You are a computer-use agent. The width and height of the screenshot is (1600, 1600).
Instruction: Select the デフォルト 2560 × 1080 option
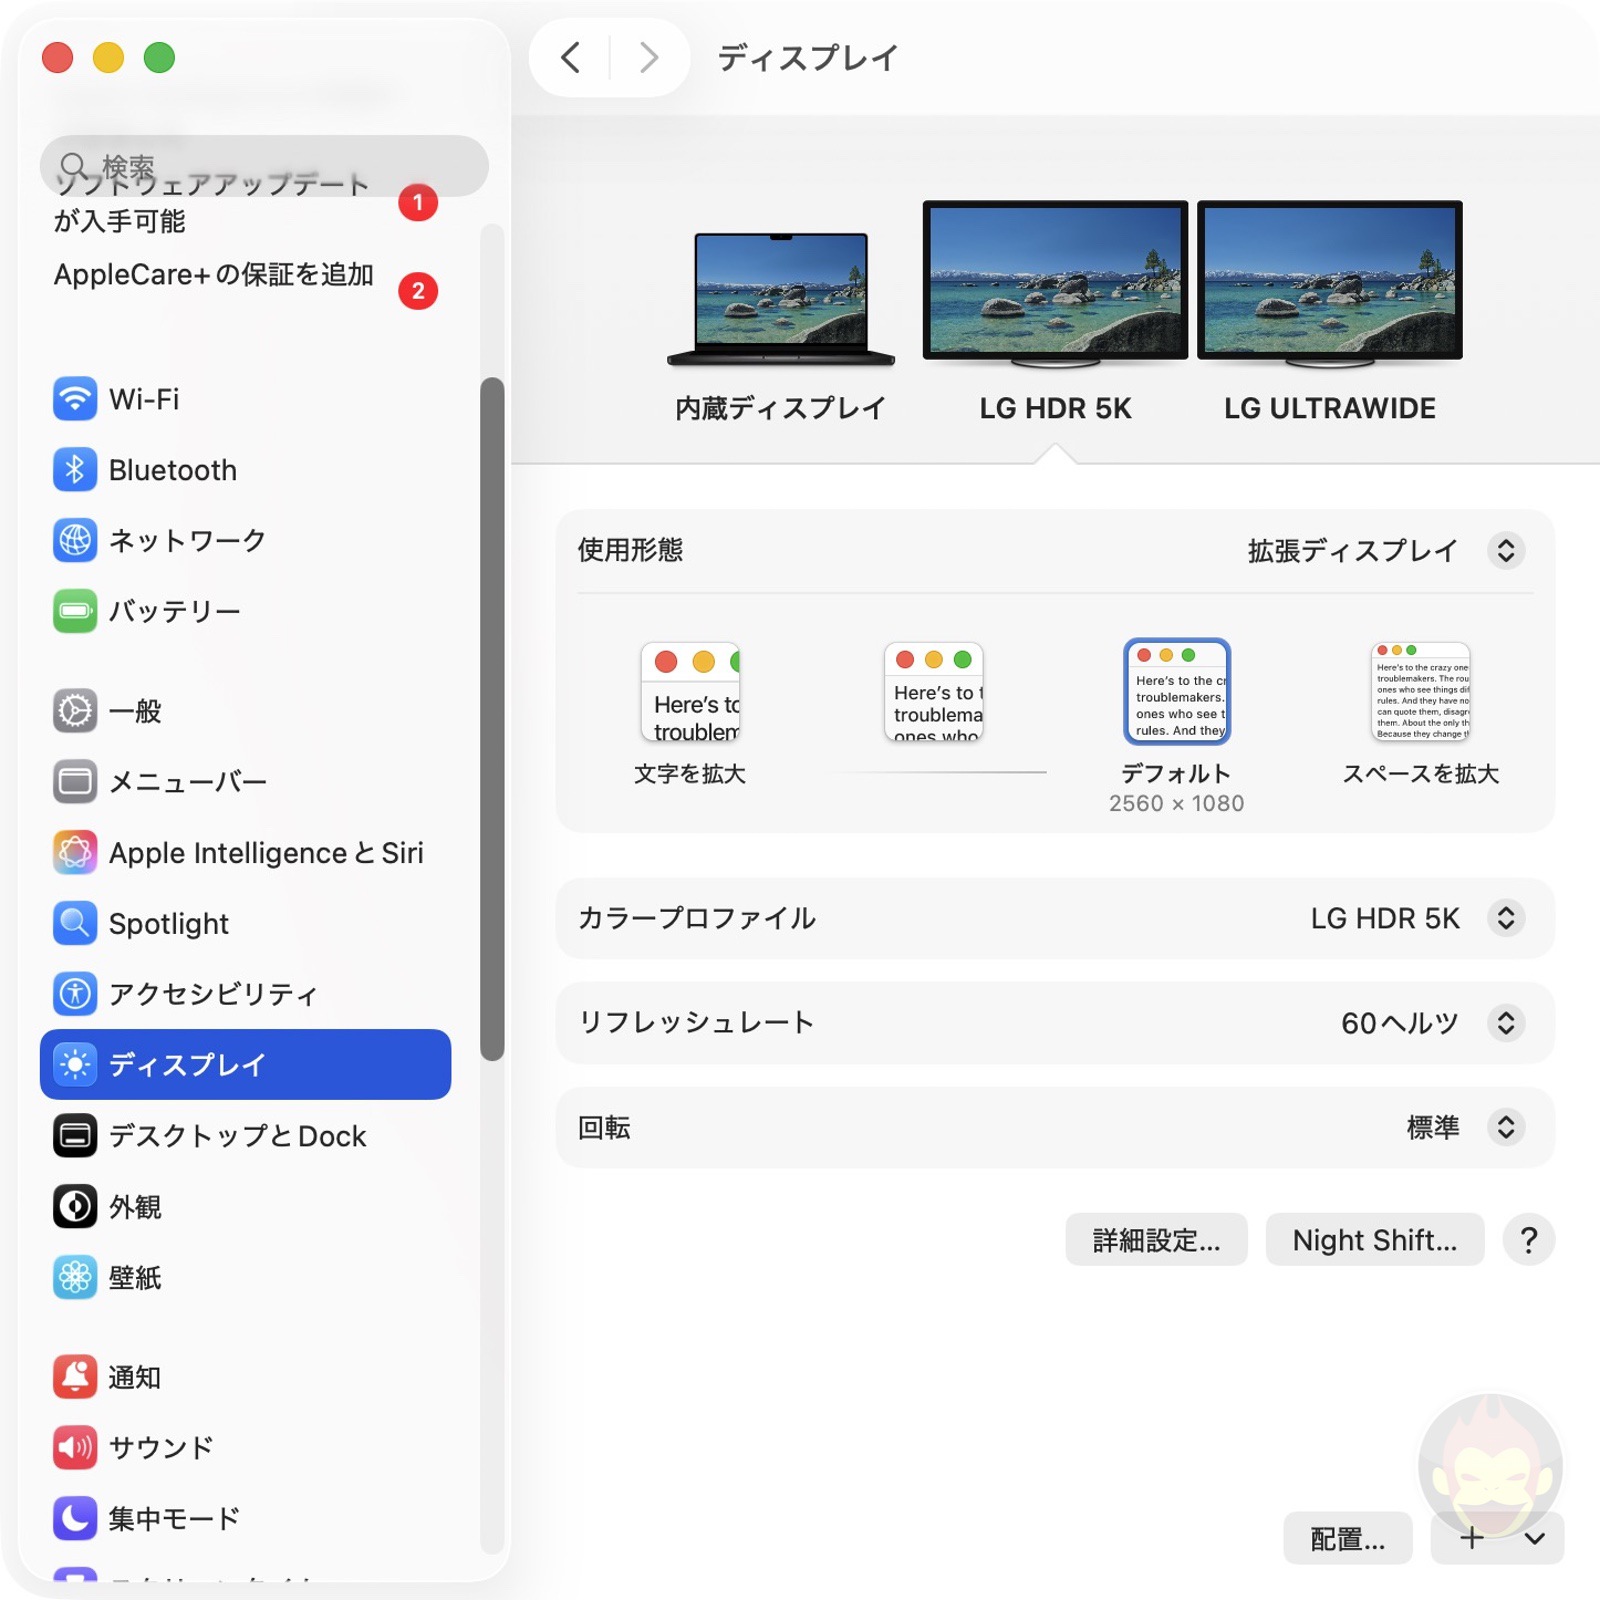(1177, 693)
